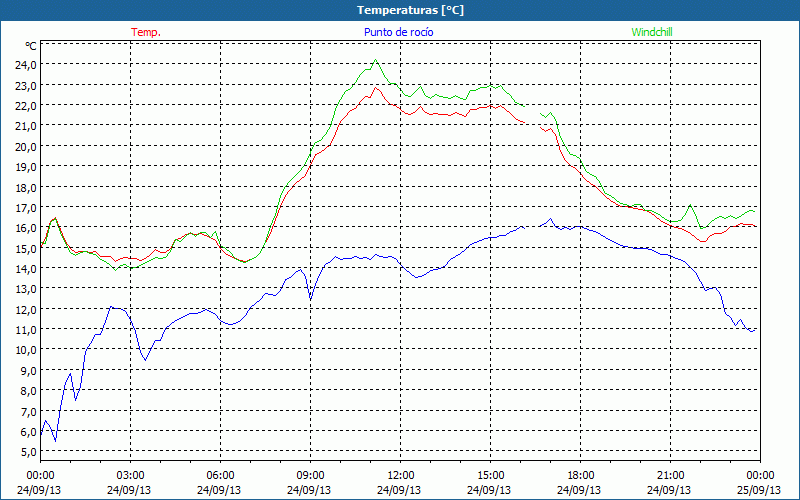Click the '24,0' y-axis value

pyautogui.click(x=27, y=65)
